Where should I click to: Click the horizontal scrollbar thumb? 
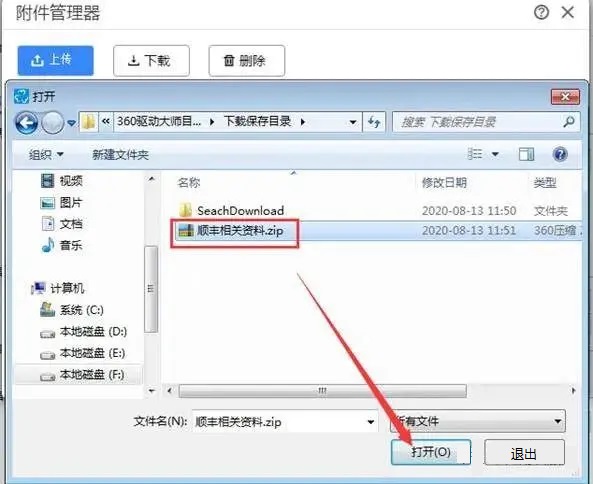click(x=322, y=391)
